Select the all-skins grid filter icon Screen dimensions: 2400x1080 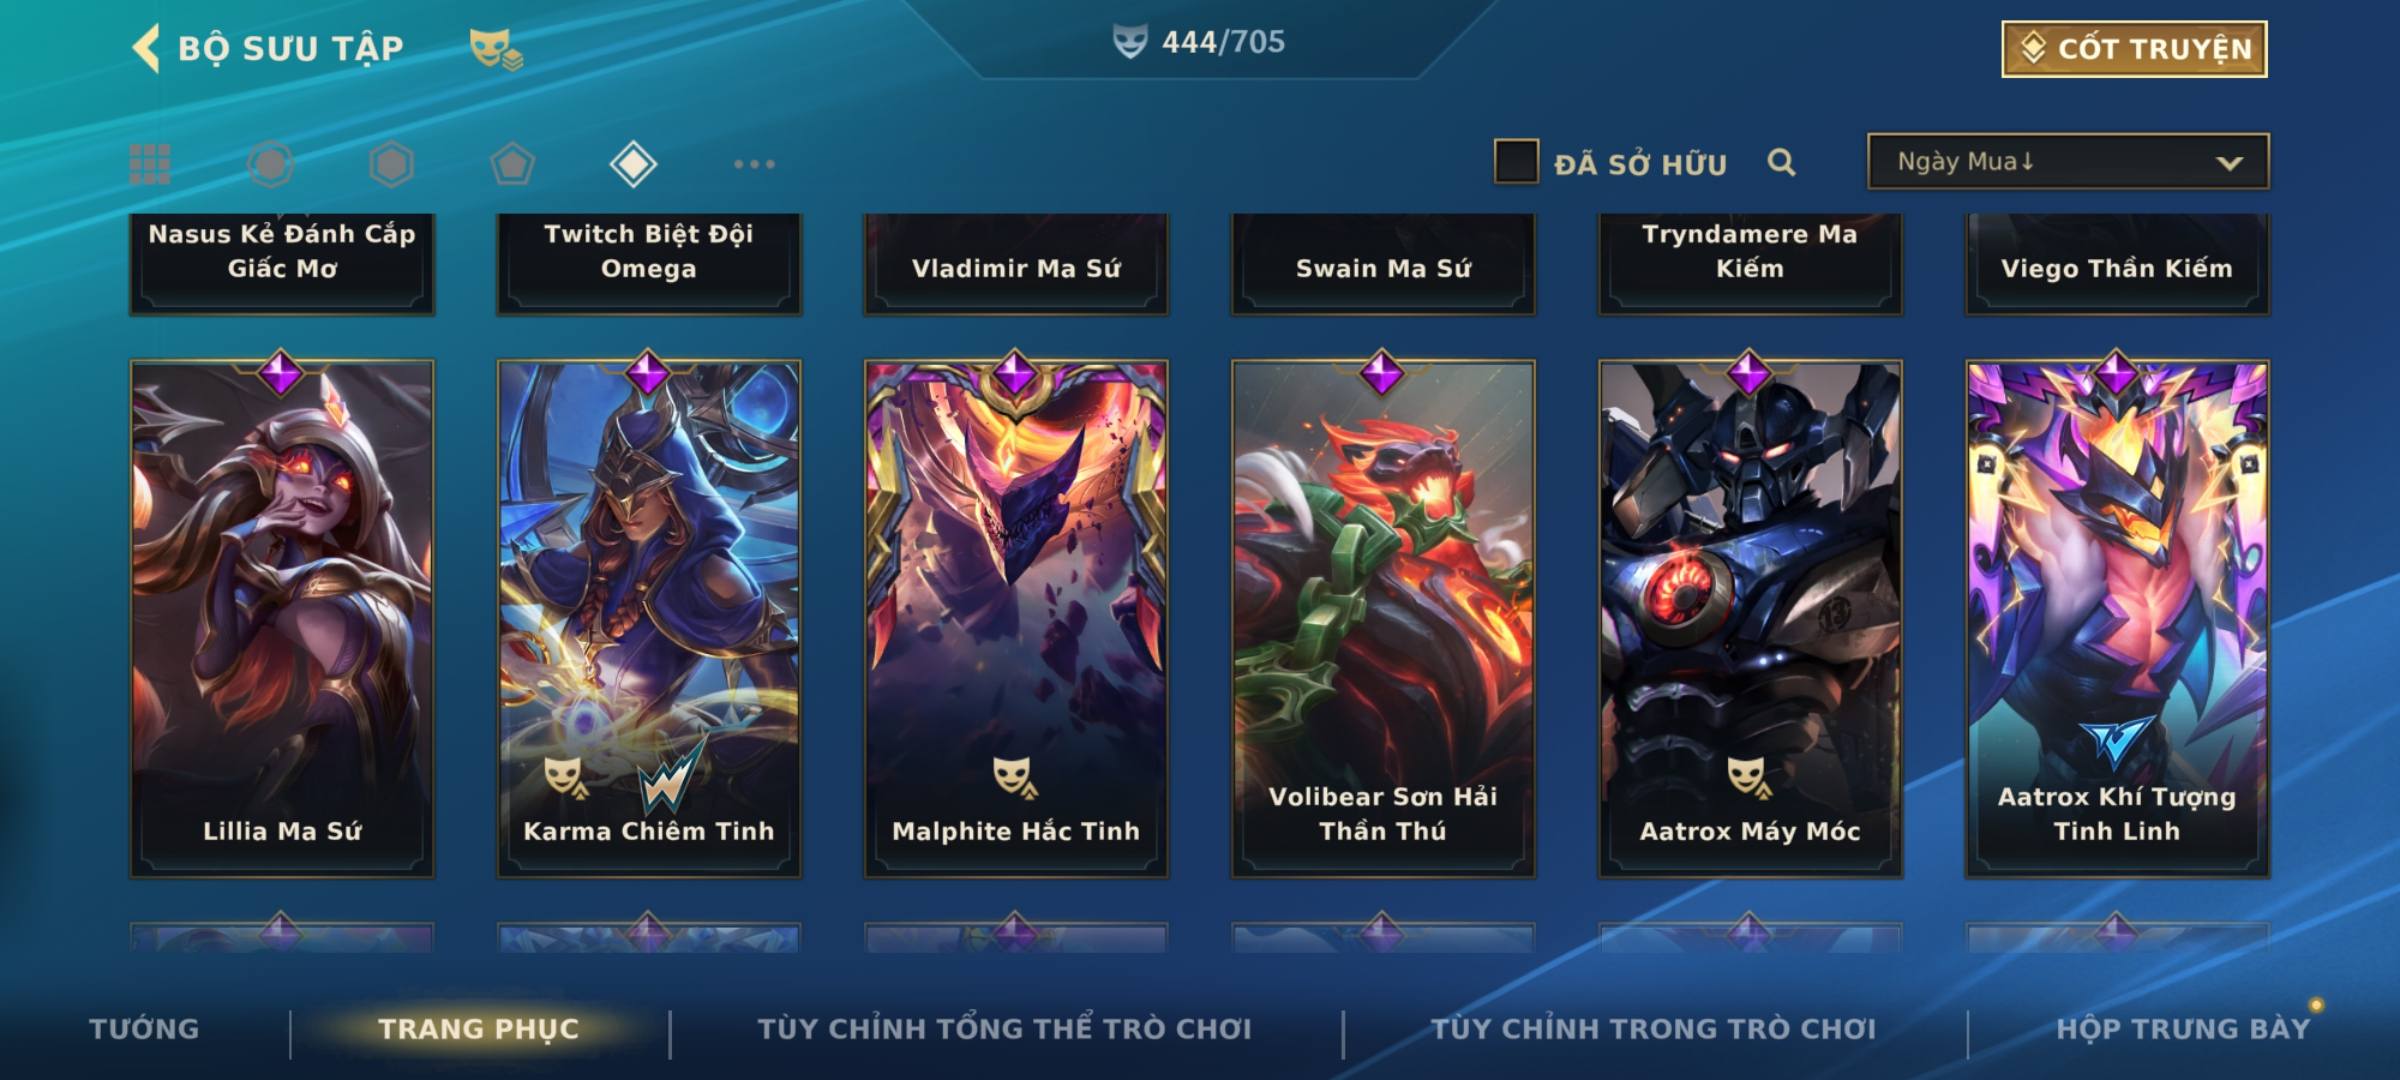(x=150, y=164)
